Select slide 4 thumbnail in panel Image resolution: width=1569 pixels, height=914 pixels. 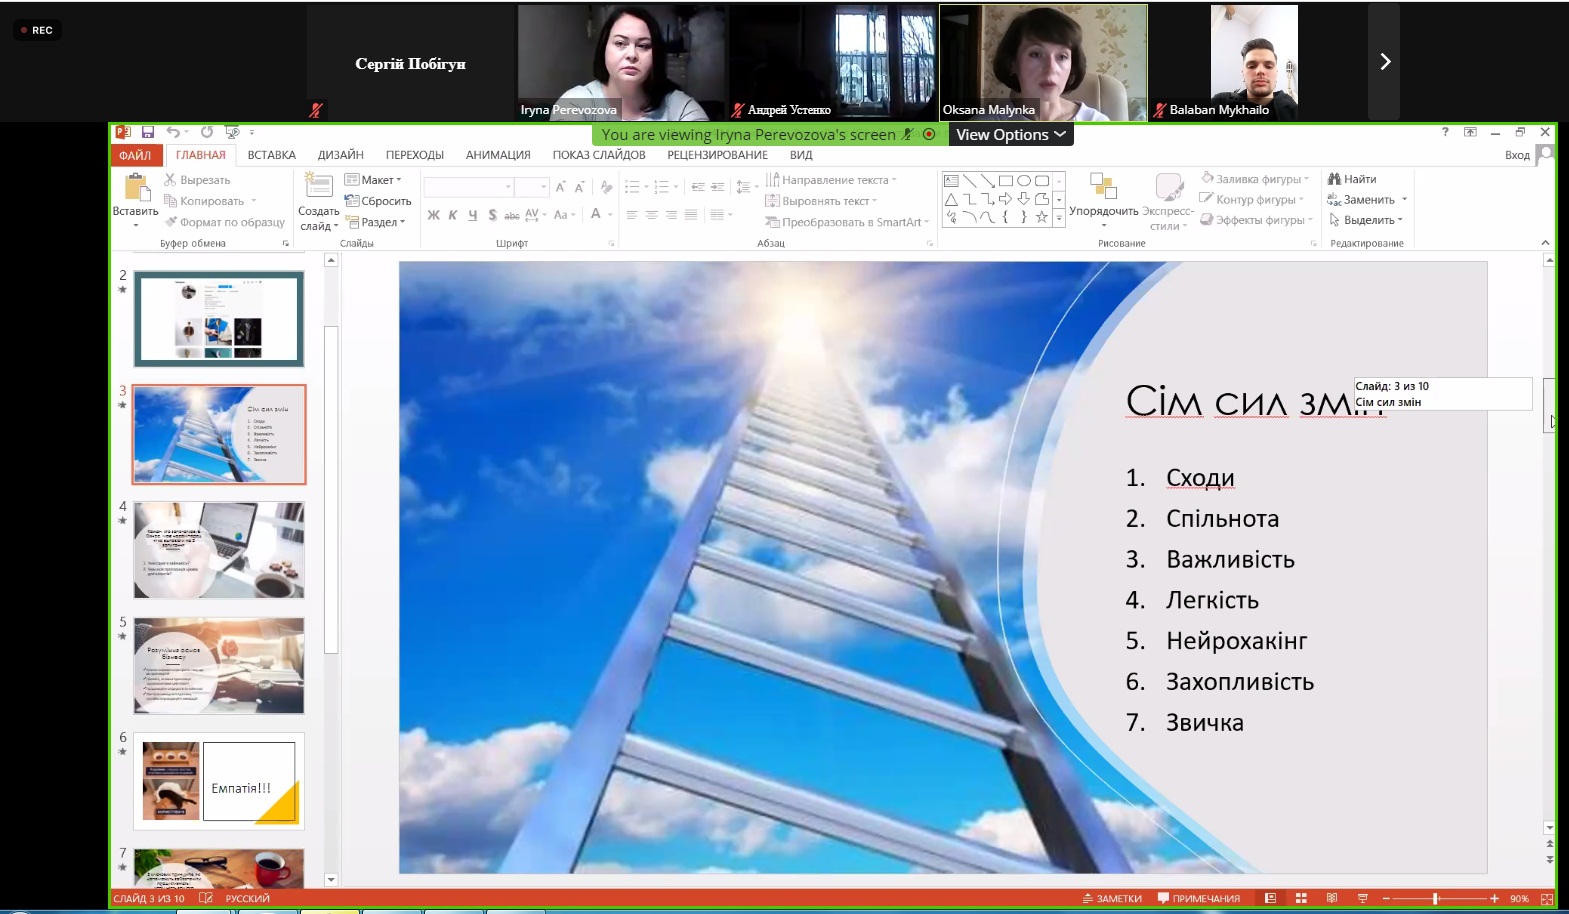[219, 550]
